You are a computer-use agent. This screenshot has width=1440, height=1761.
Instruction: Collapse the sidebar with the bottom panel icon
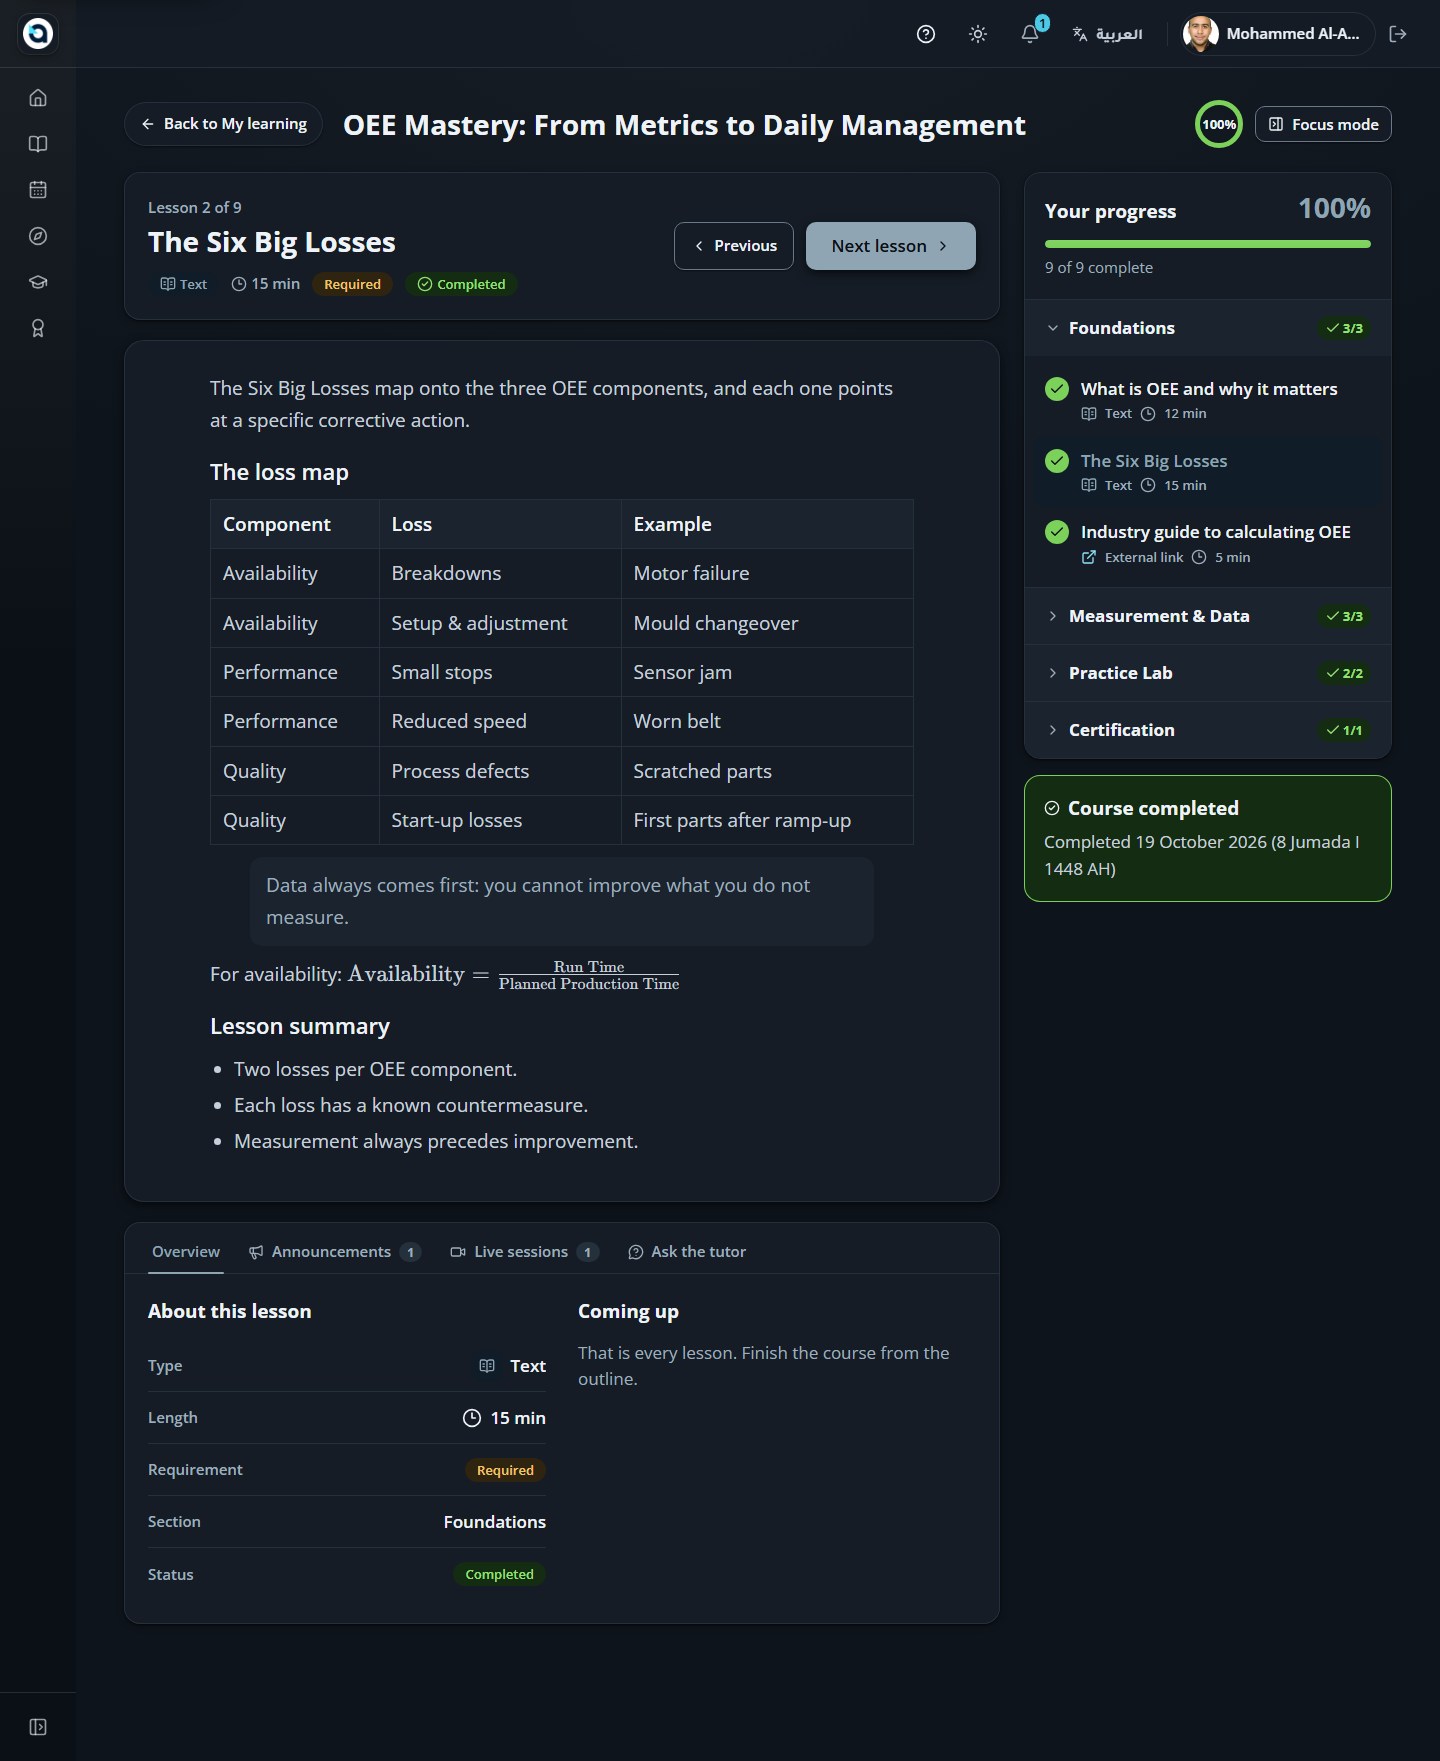coord(38,1727)
